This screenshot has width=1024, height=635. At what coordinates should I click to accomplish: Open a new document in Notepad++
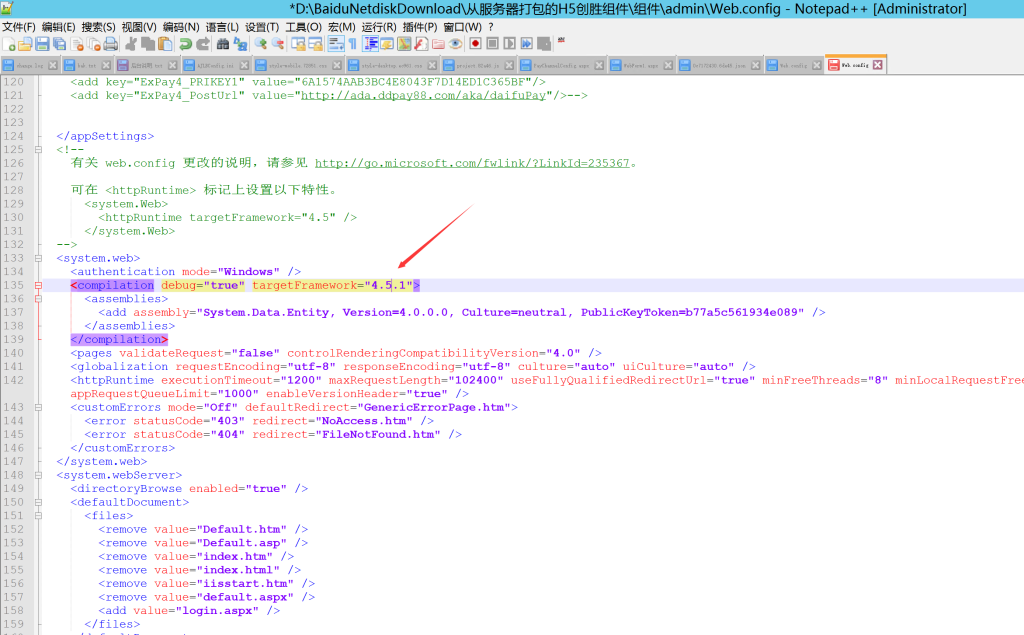(x=7, y=43)
